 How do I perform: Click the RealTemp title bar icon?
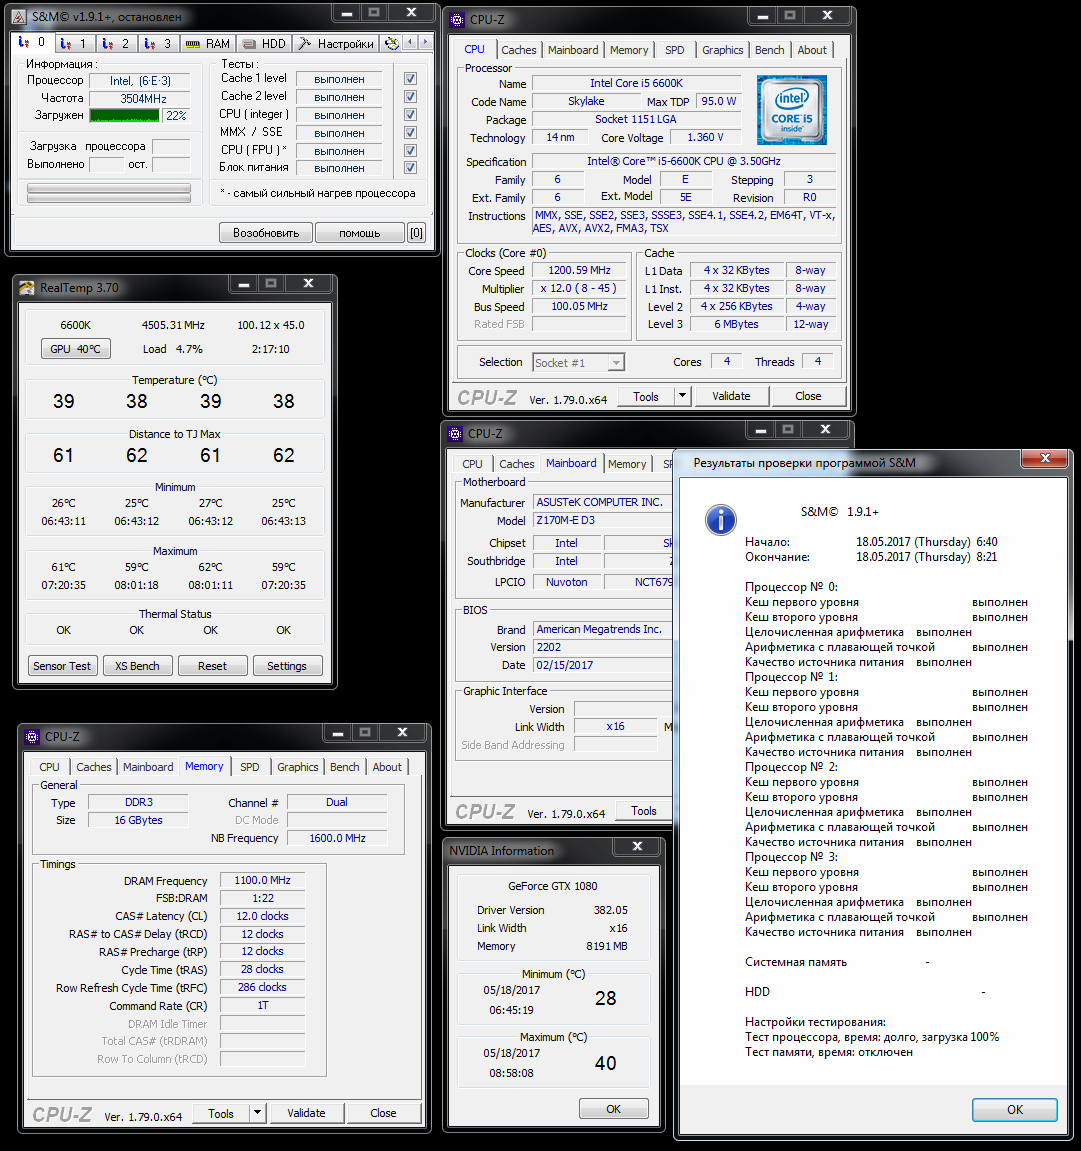(x=27, y=288)
